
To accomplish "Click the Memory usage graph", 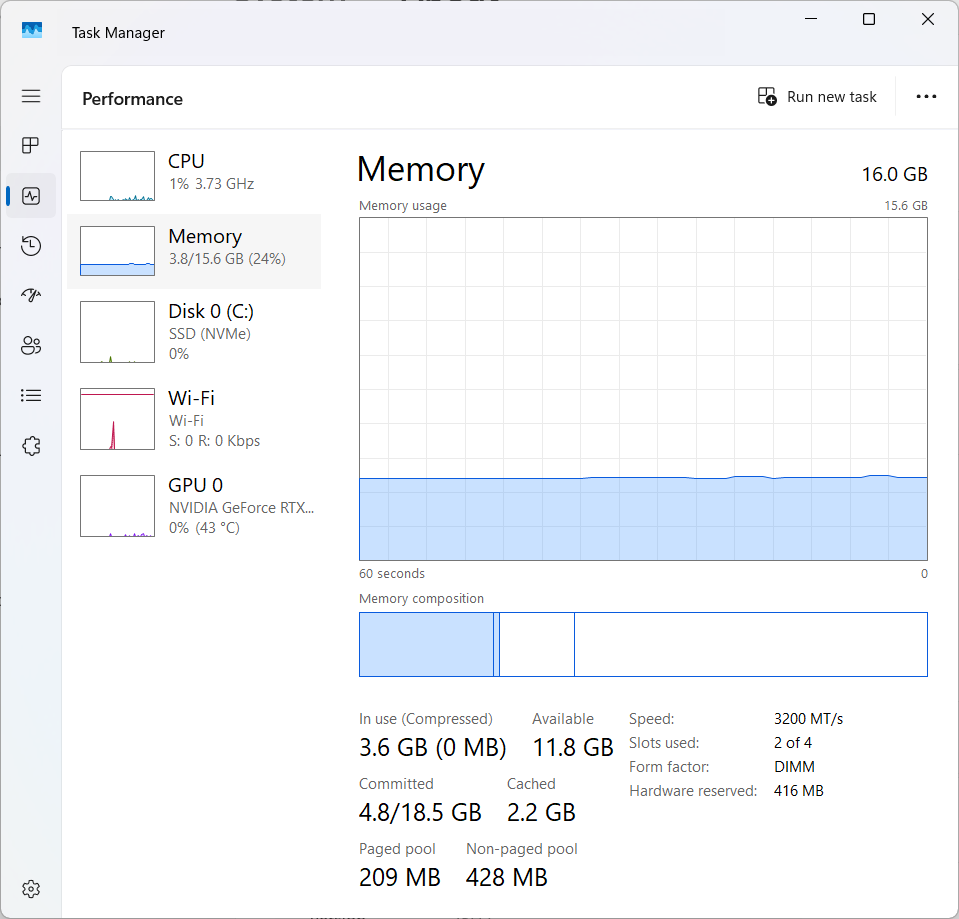I will coord(643,388).
